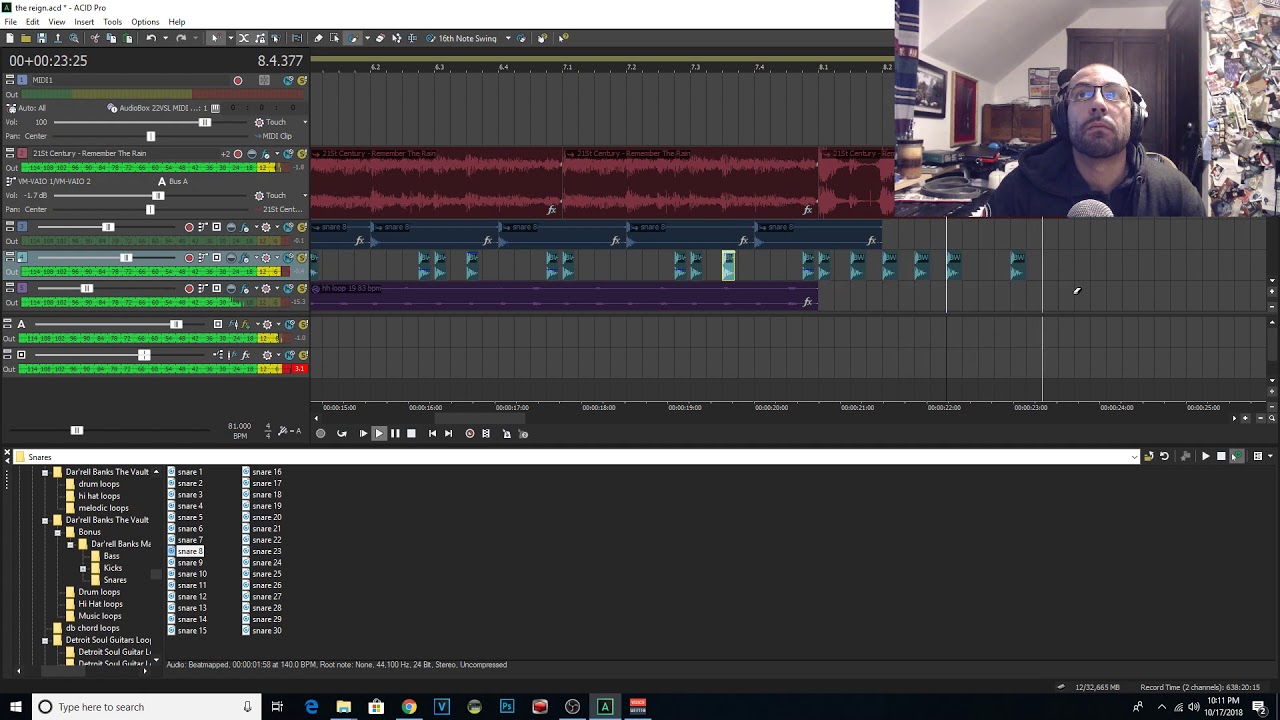Viewport: 1280px width, 720px height.
Task: Click the Go to Start transport button
Action: (432, 433)
